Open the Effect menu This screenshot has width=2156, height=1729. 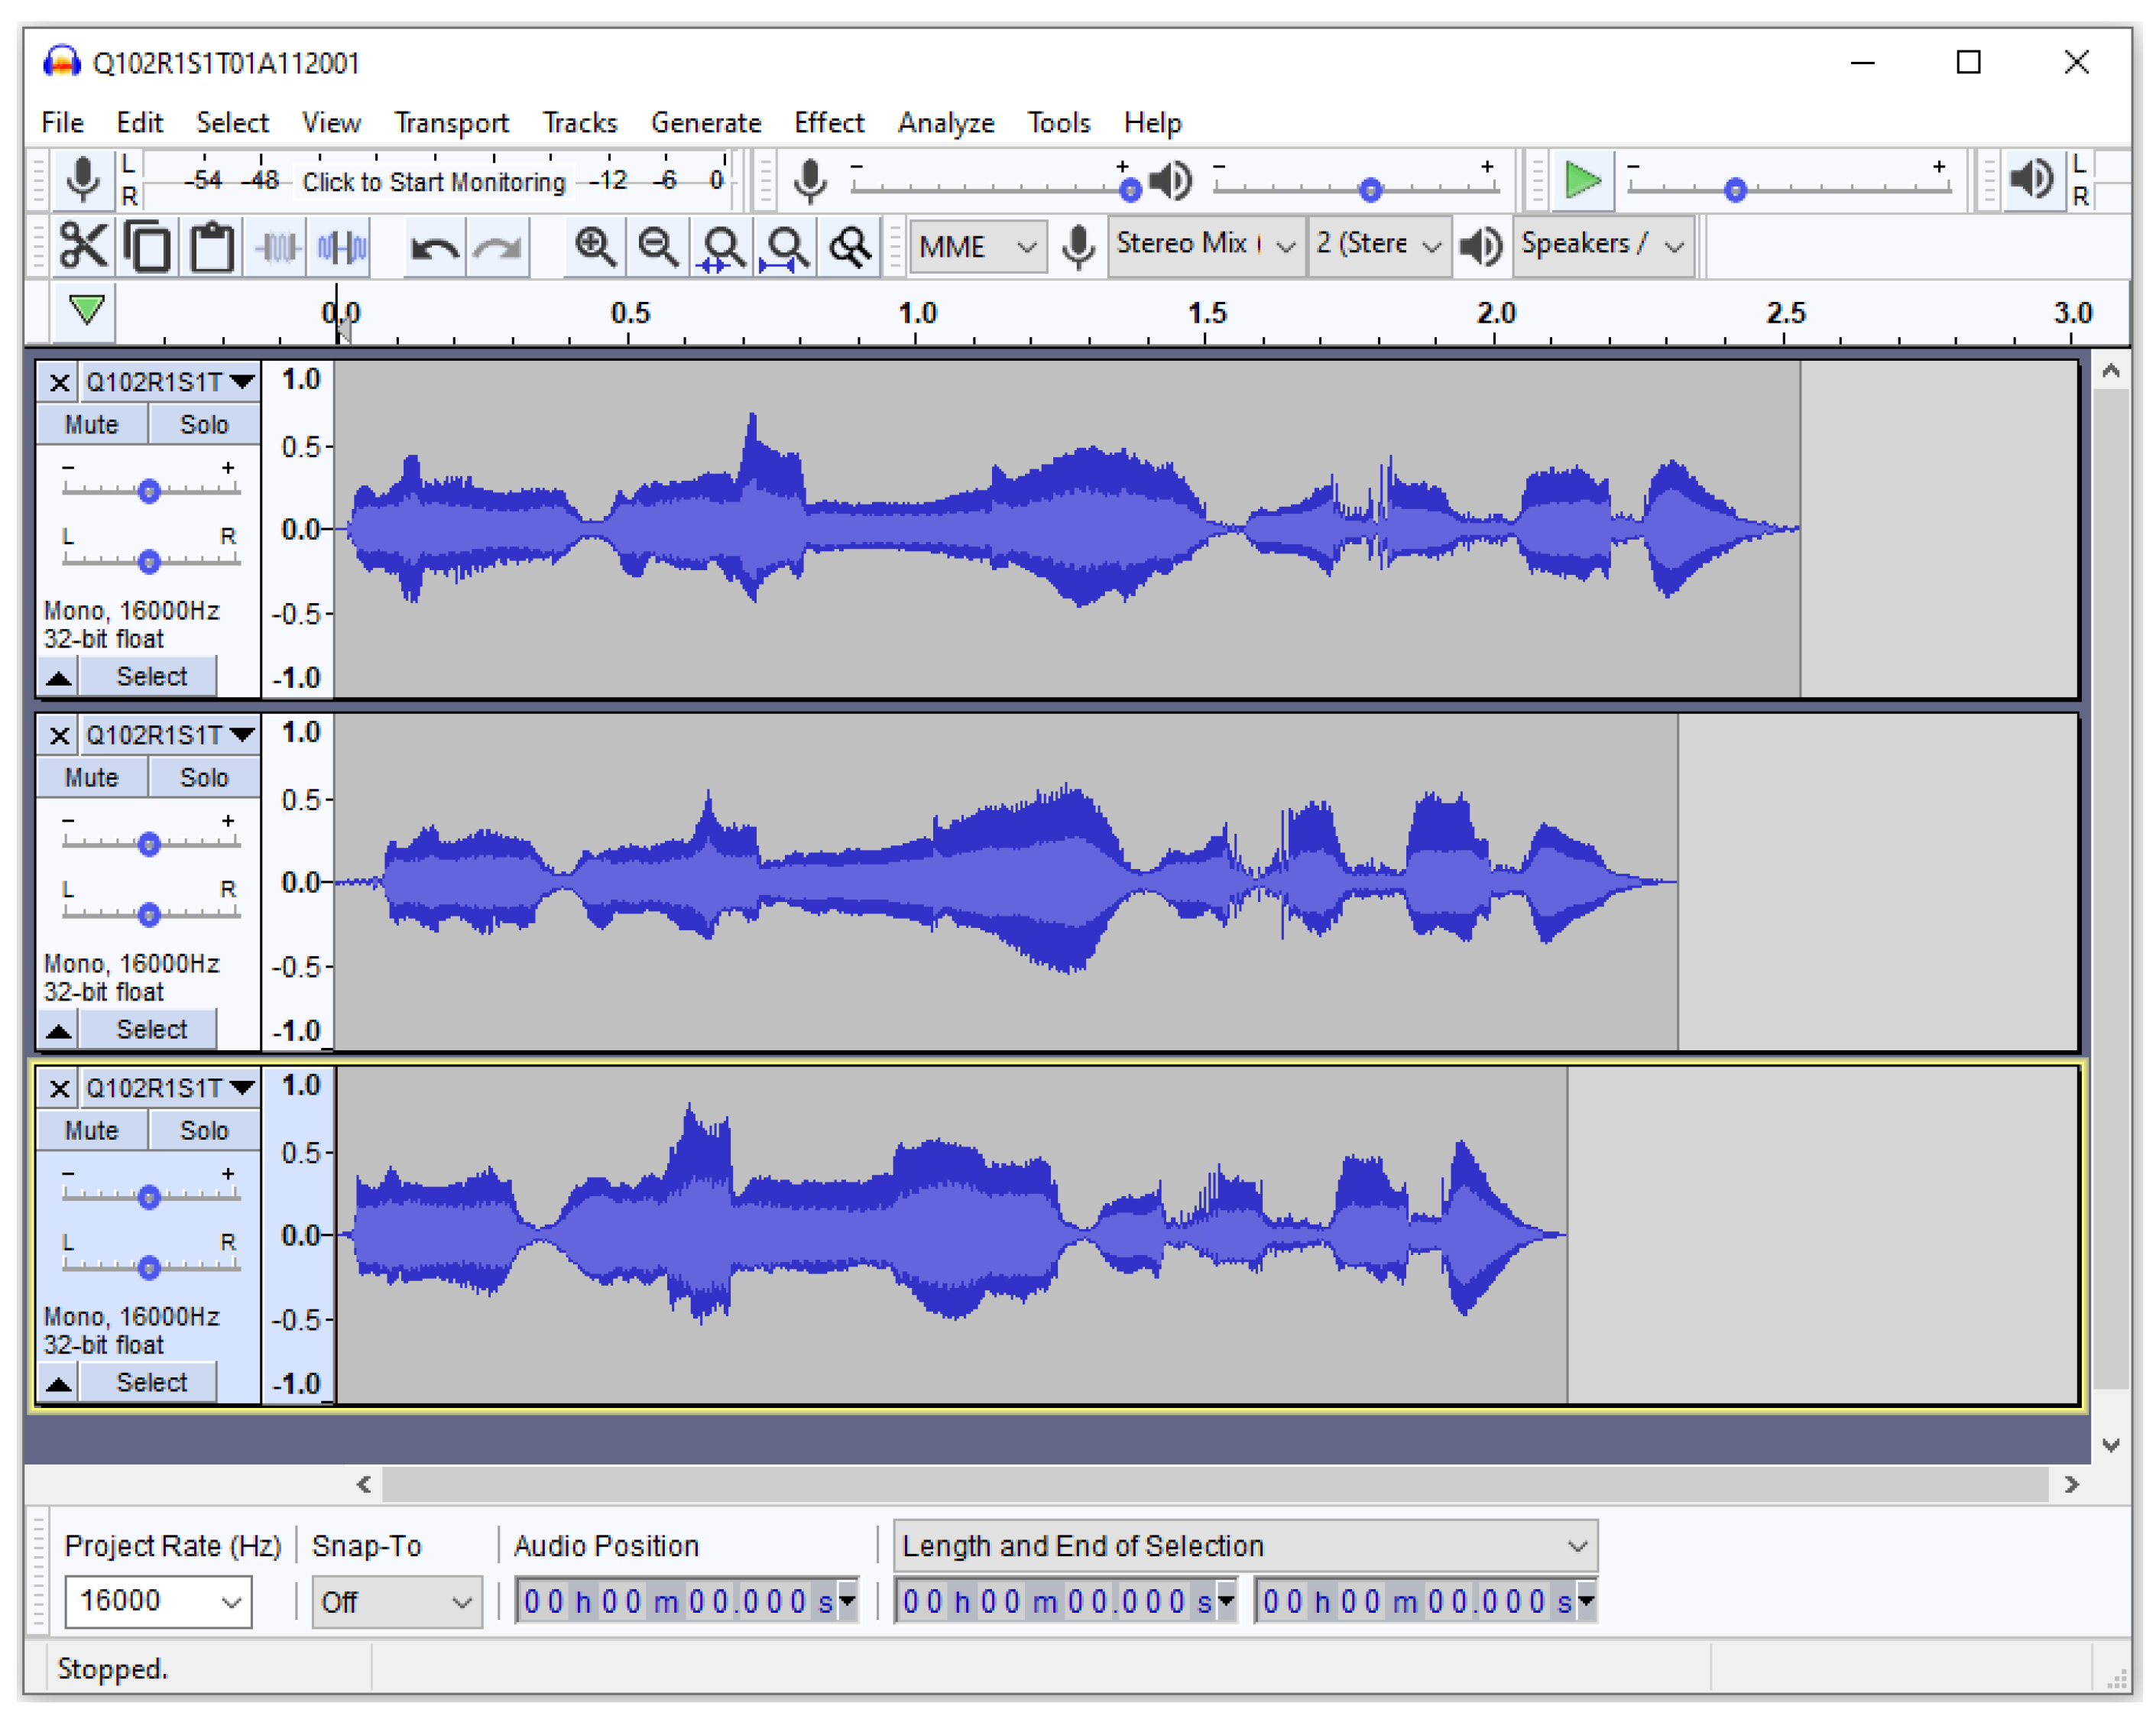pos(828,123)
